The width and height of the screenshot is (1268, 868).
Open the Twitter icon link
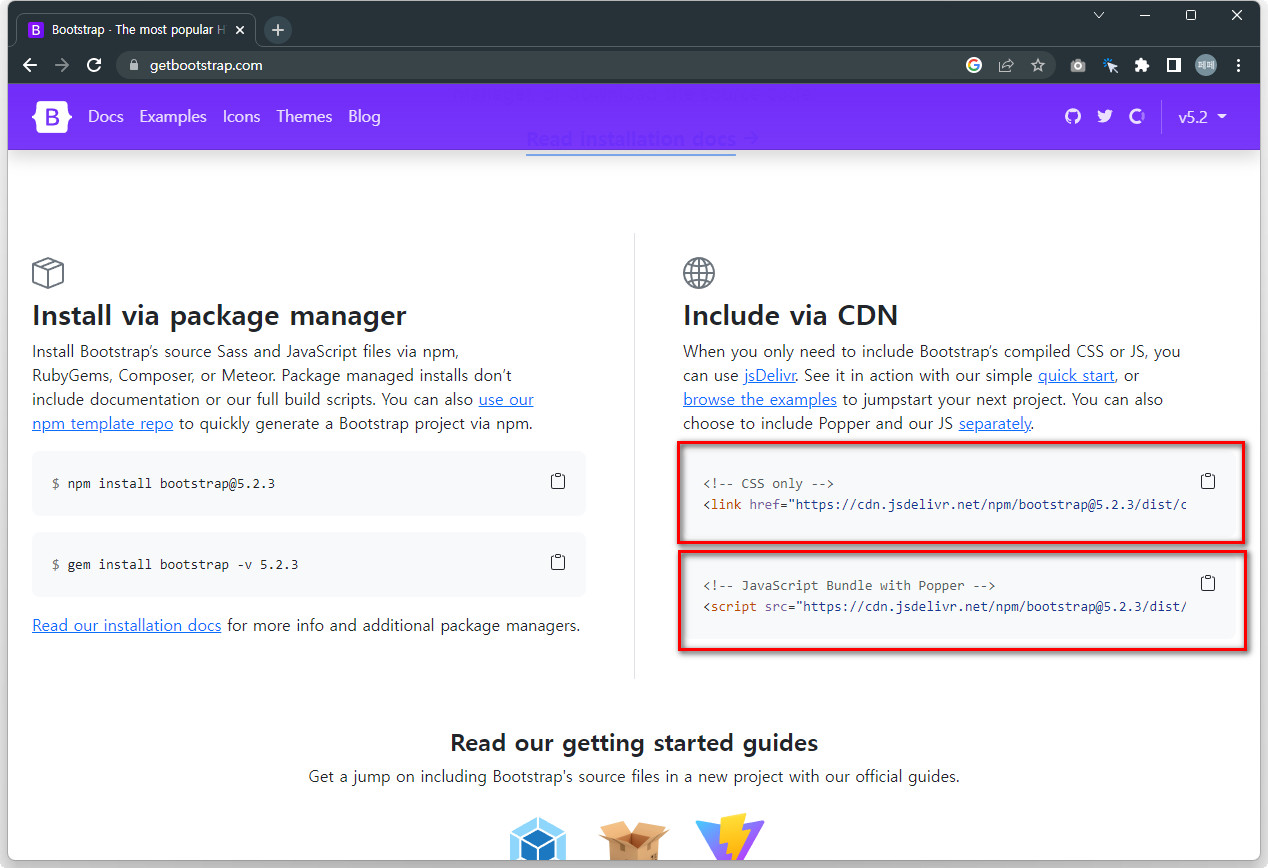tap(1105, 117)
